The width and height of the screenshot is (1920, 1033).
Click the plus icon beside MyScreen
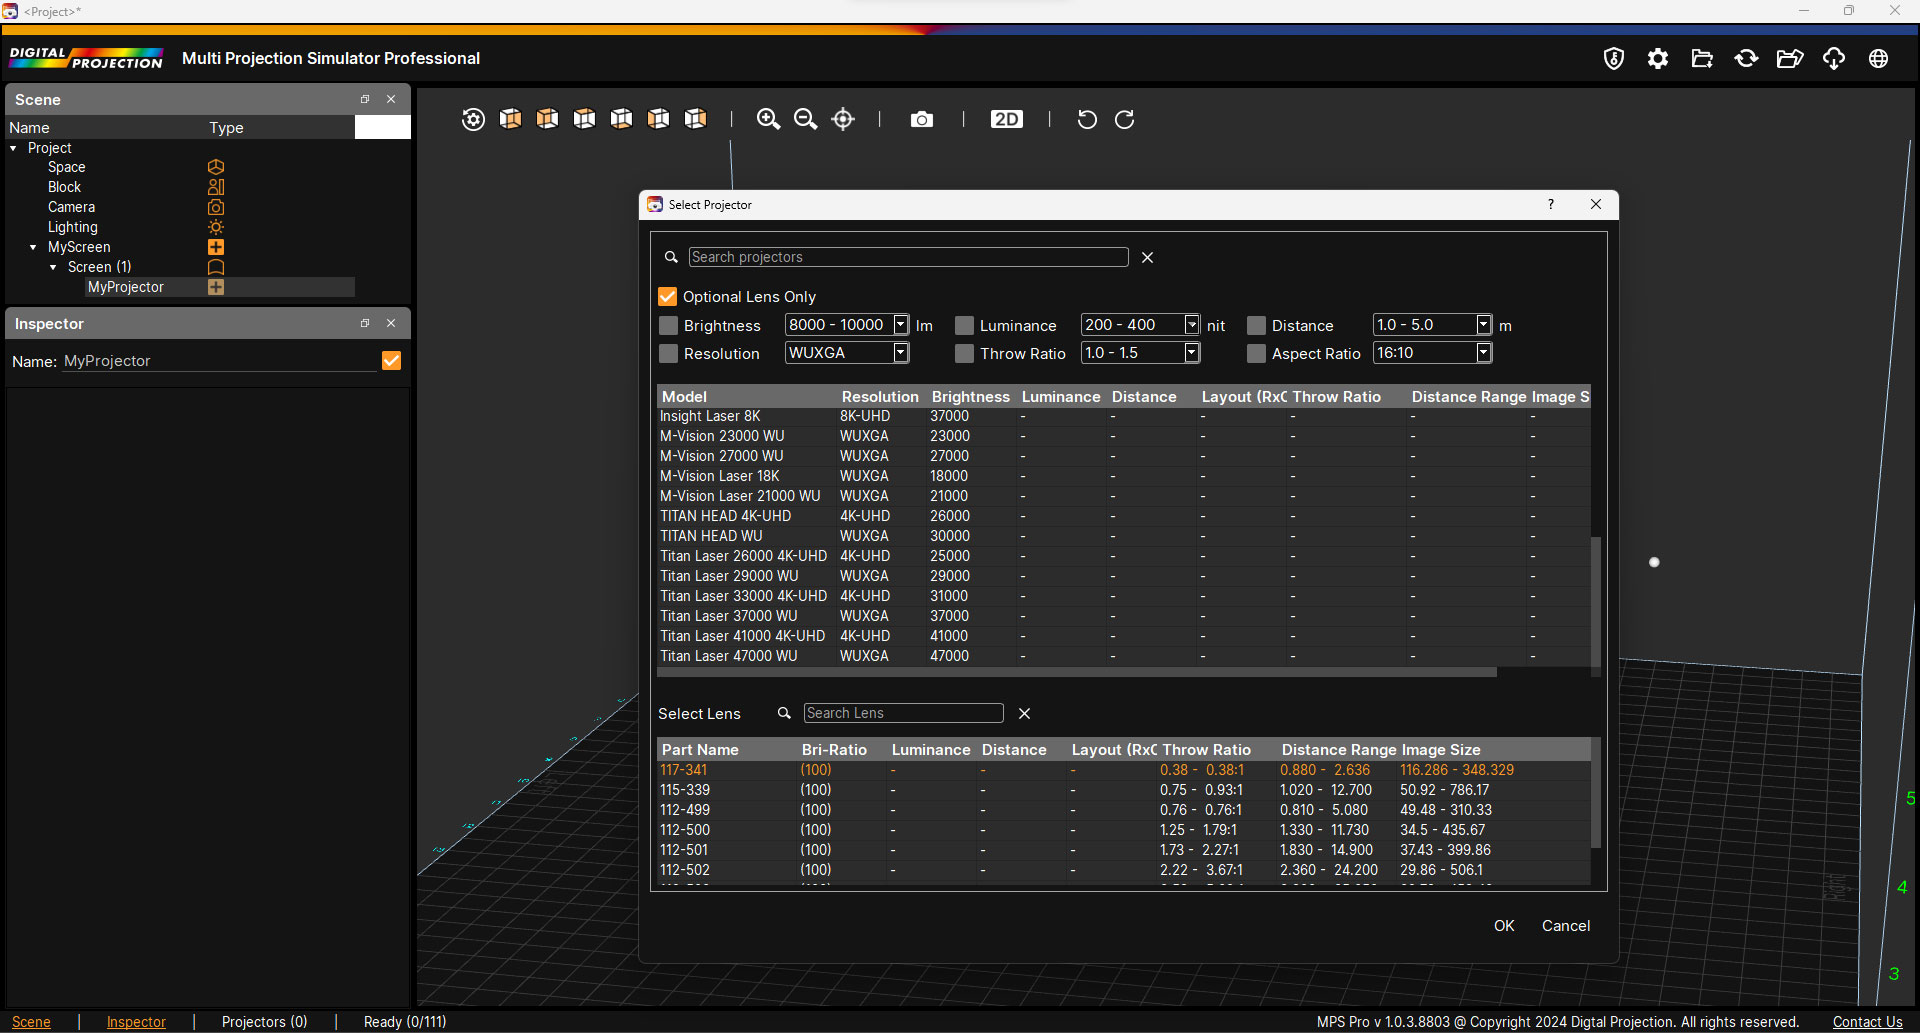click(216, 247)
